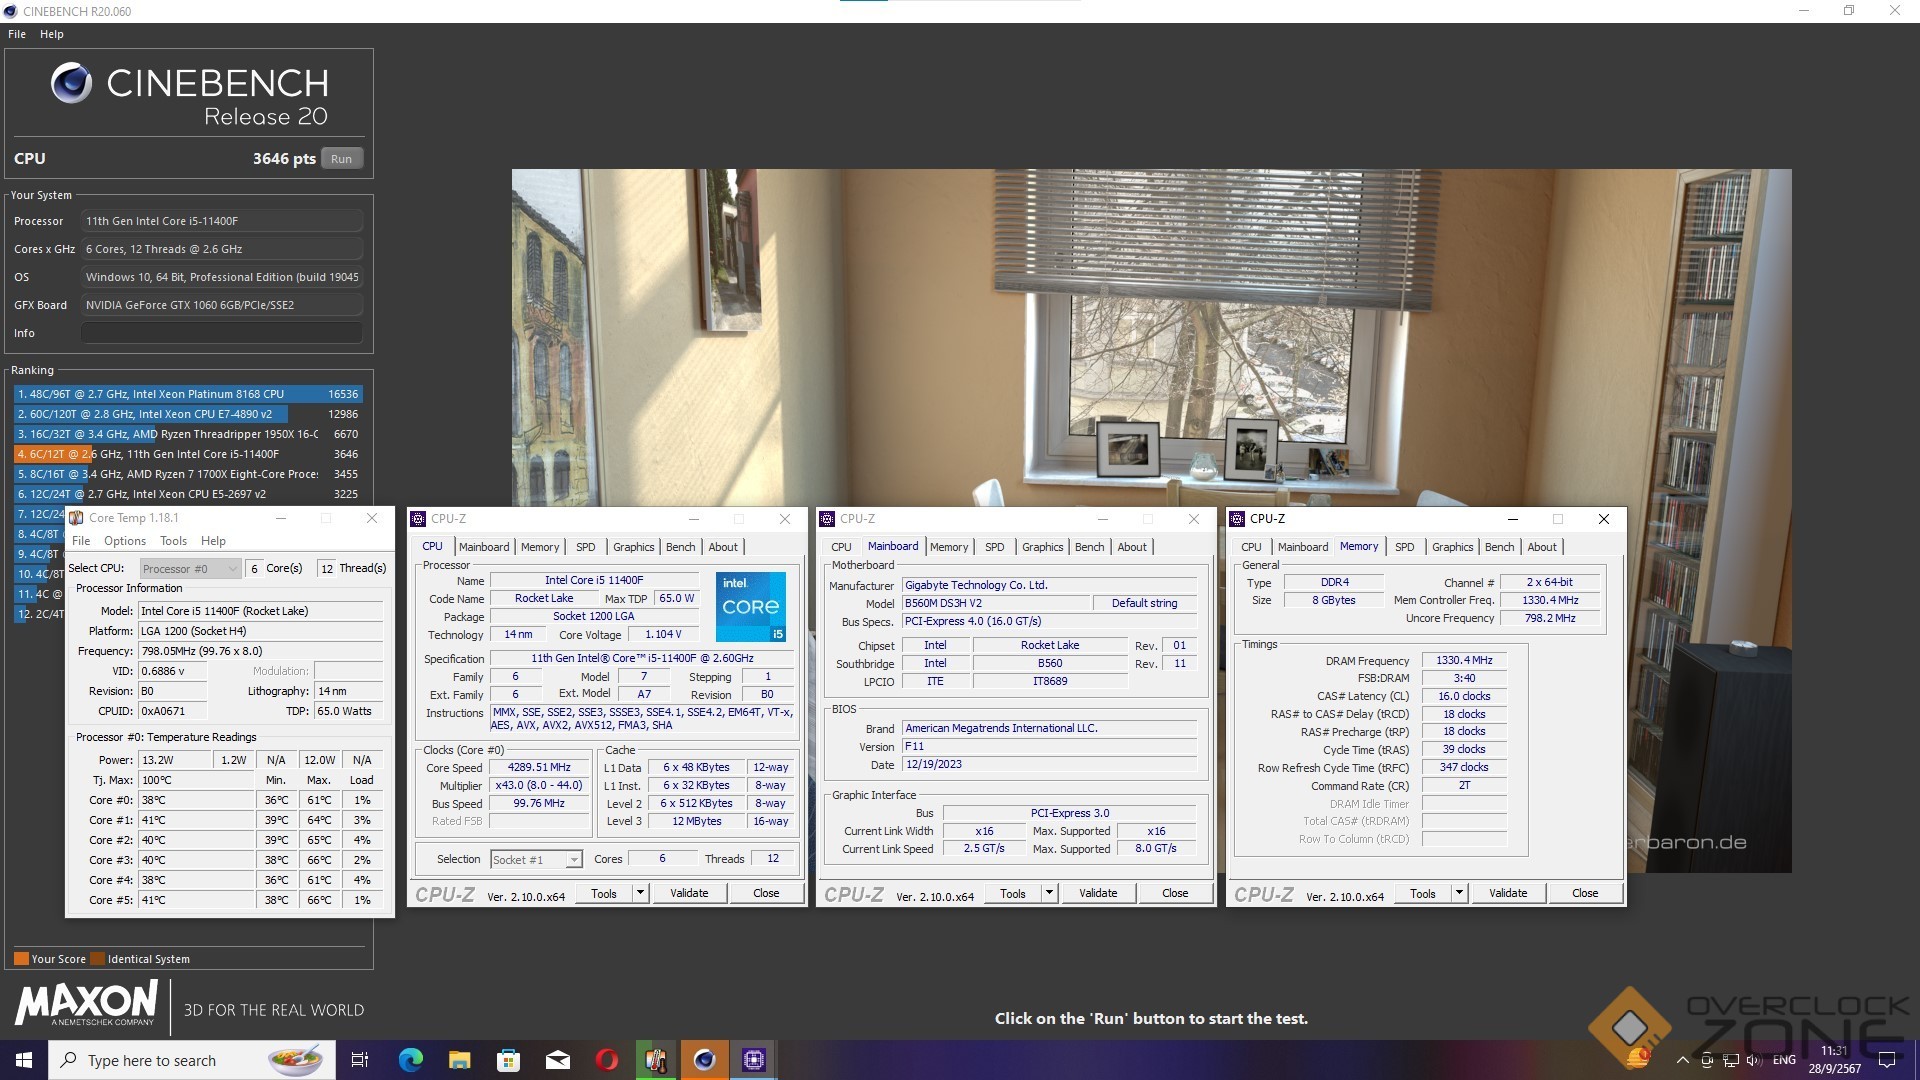This screenshot has width=1920, height=1080.
Task: Click the volume speaker tray icon
Action: click(x=1754, y=1060)
